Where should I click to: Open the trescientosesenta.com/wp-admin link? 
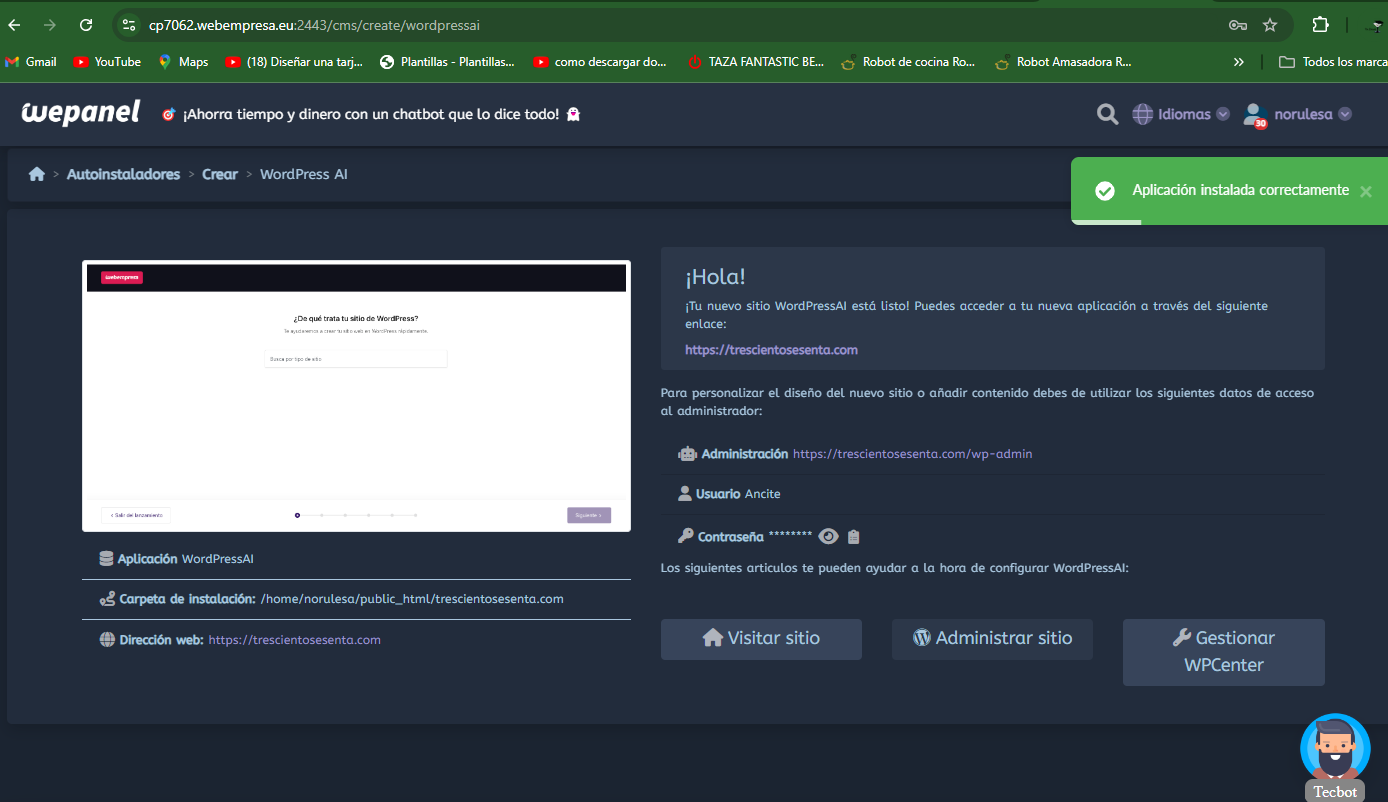(912, 454)
